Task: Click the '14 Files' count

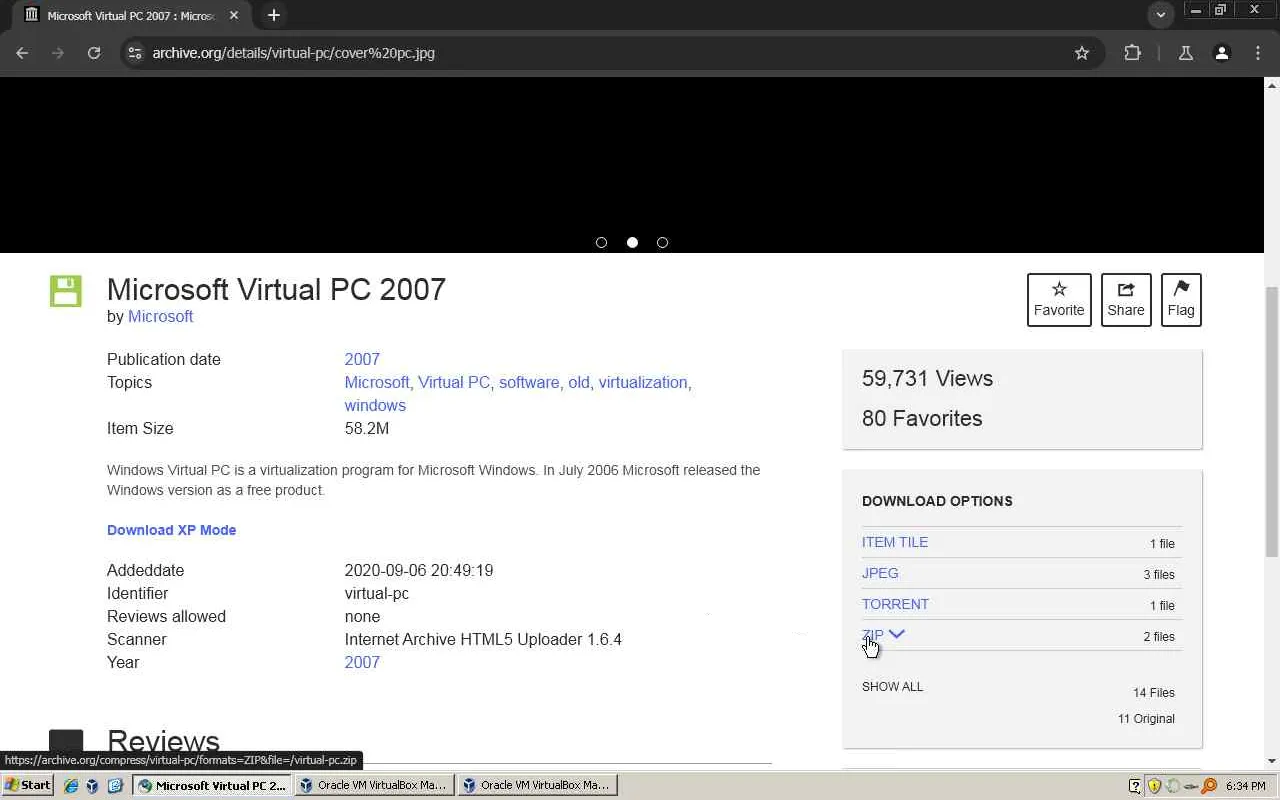Action: coord(1154,693)
